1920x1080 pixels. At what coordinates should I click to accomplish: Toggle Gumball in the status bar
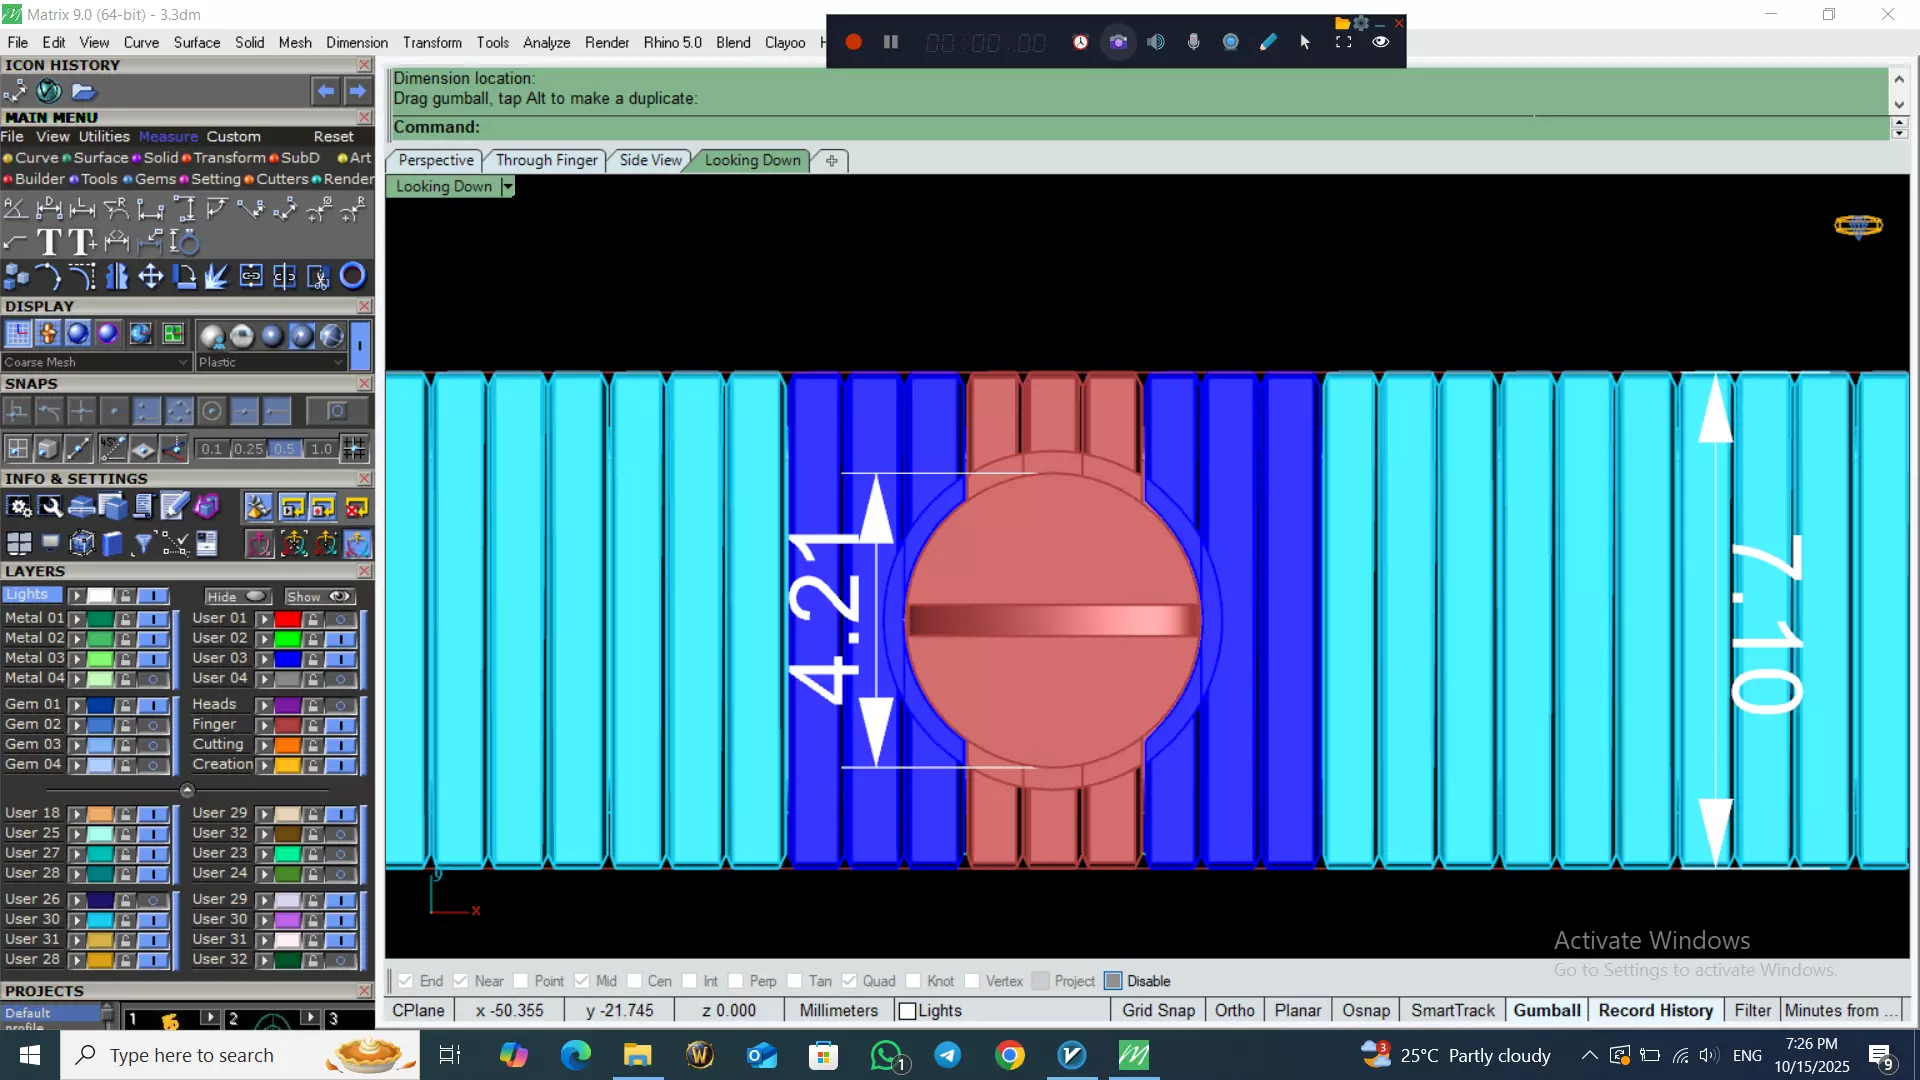1546,1010
